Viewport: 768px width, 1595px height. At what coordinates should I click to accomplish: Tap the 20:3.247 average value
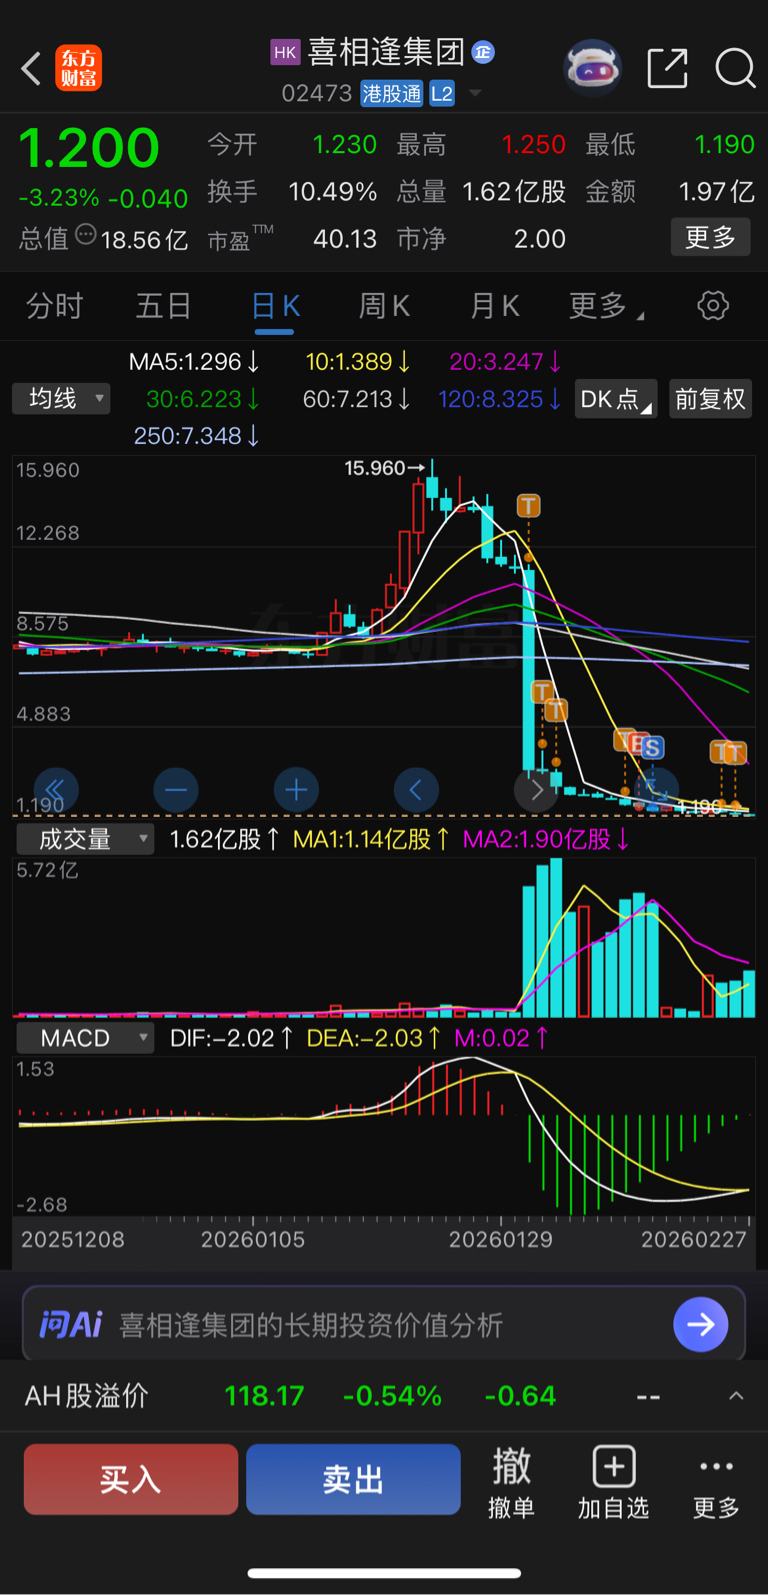point(505,362)
